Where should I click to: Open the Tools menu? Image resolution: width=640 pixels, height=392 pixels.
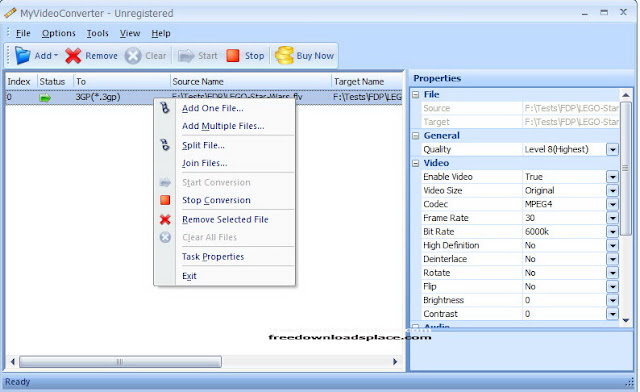pos(98,33)
